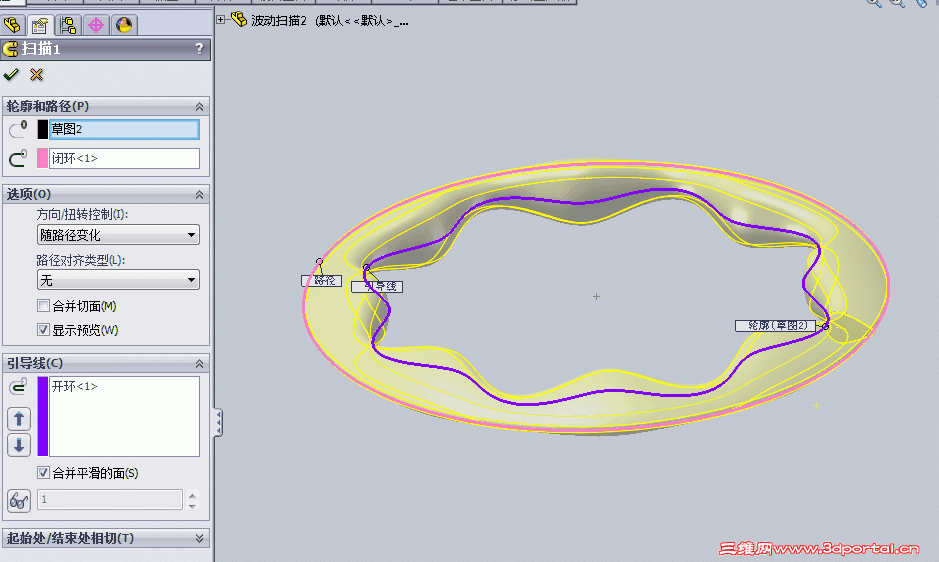Image resolution: width=939 pixels, height=562 pixels.
Task: Click the 波动扫描2 part icon
Action: [x=239, y=20]
